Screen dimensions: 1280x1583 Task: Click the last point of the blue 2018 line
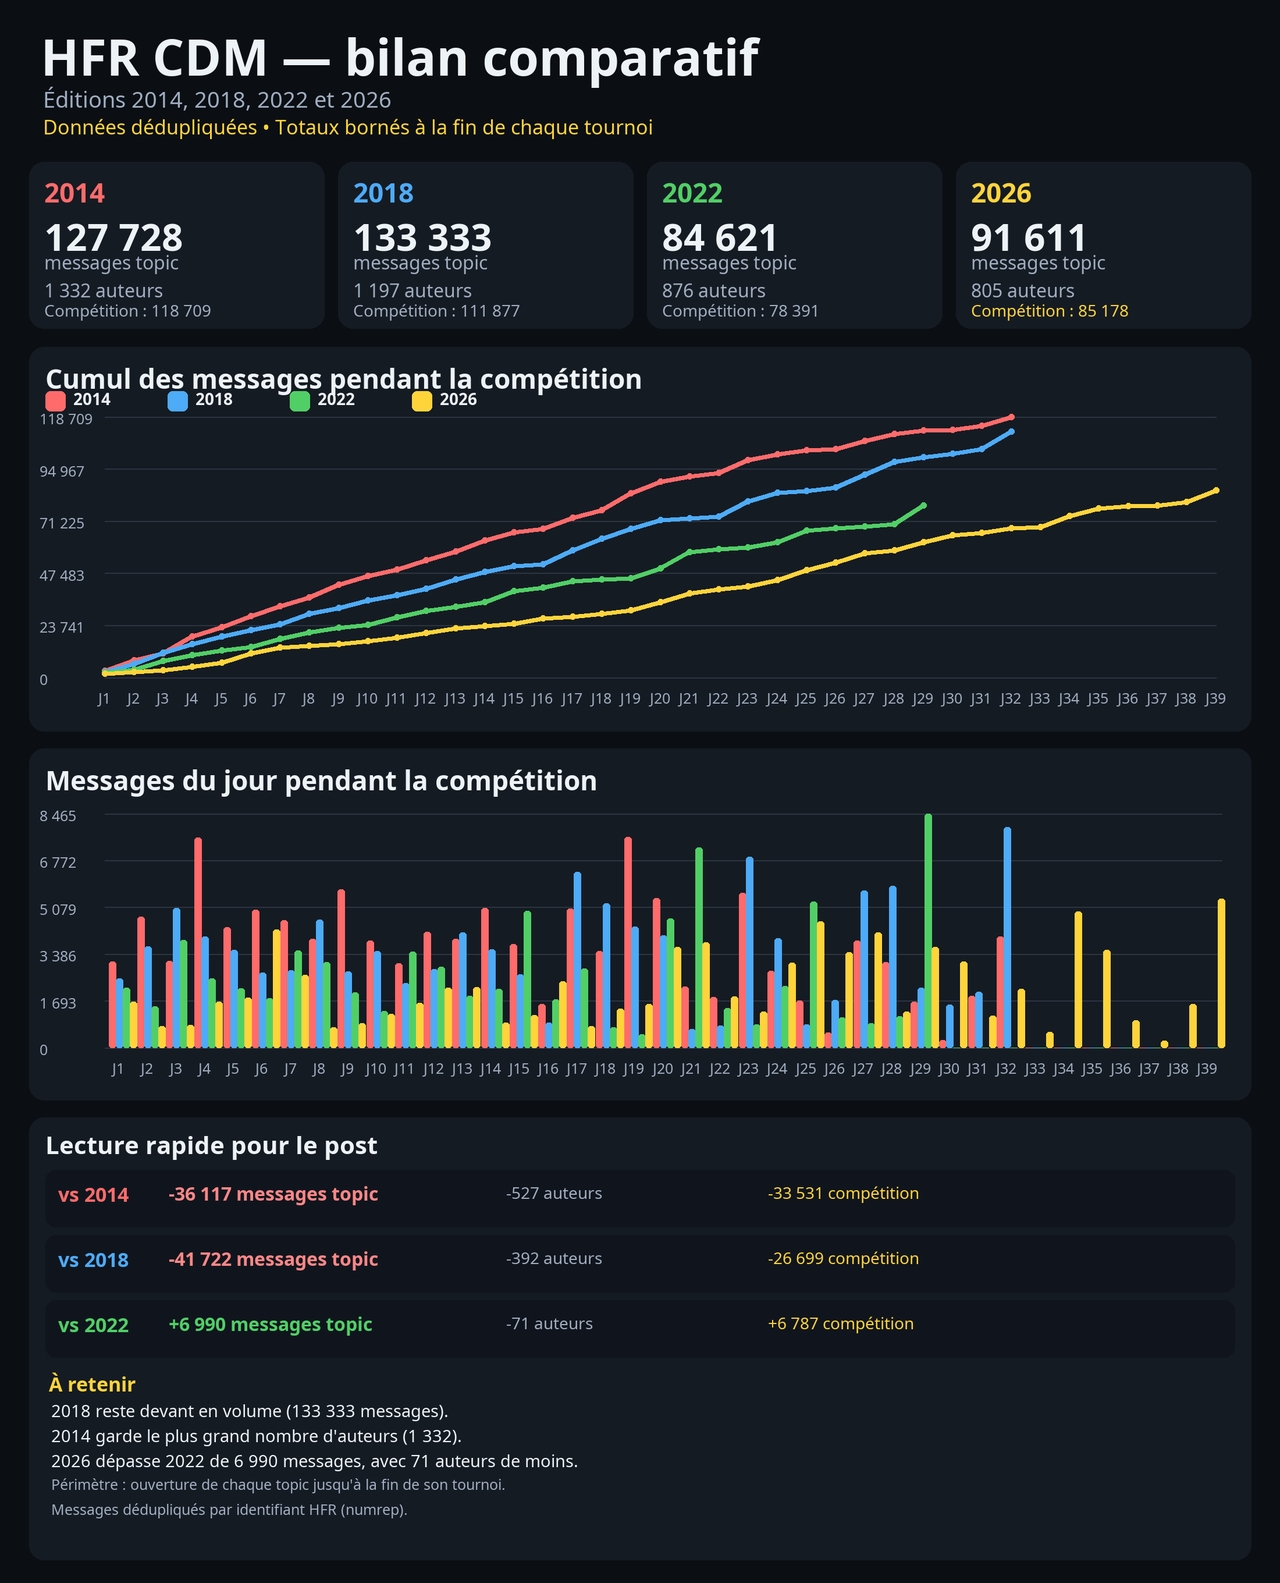click(x=1011, y=431)
